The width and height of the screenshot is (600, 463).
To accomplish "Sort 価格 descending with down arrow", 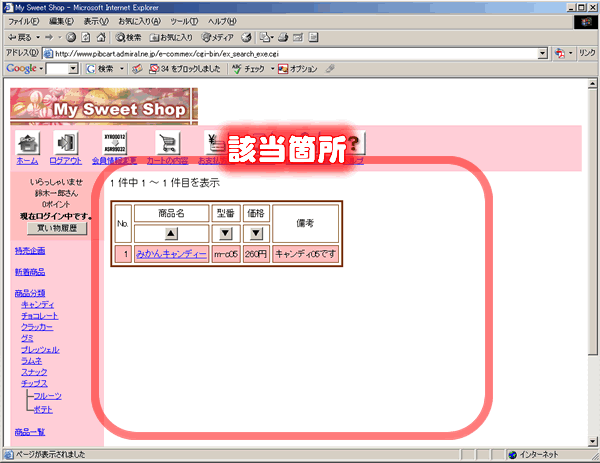I will tap(256, 233).
